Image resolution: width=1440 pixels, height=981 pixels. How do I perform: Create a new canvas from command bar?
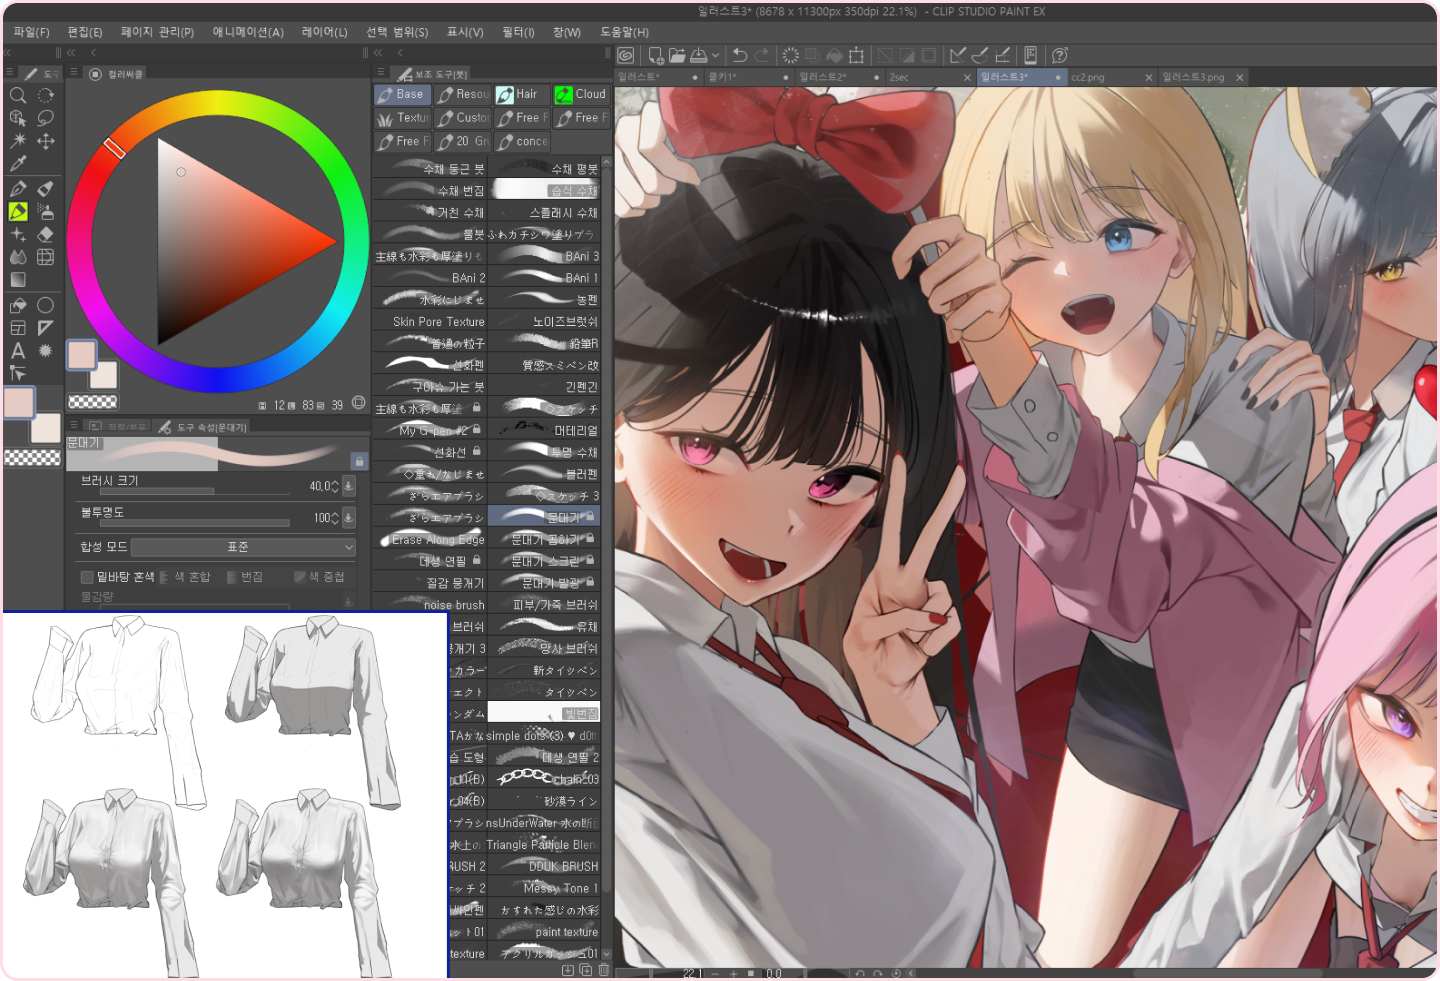tap(655, 55)
